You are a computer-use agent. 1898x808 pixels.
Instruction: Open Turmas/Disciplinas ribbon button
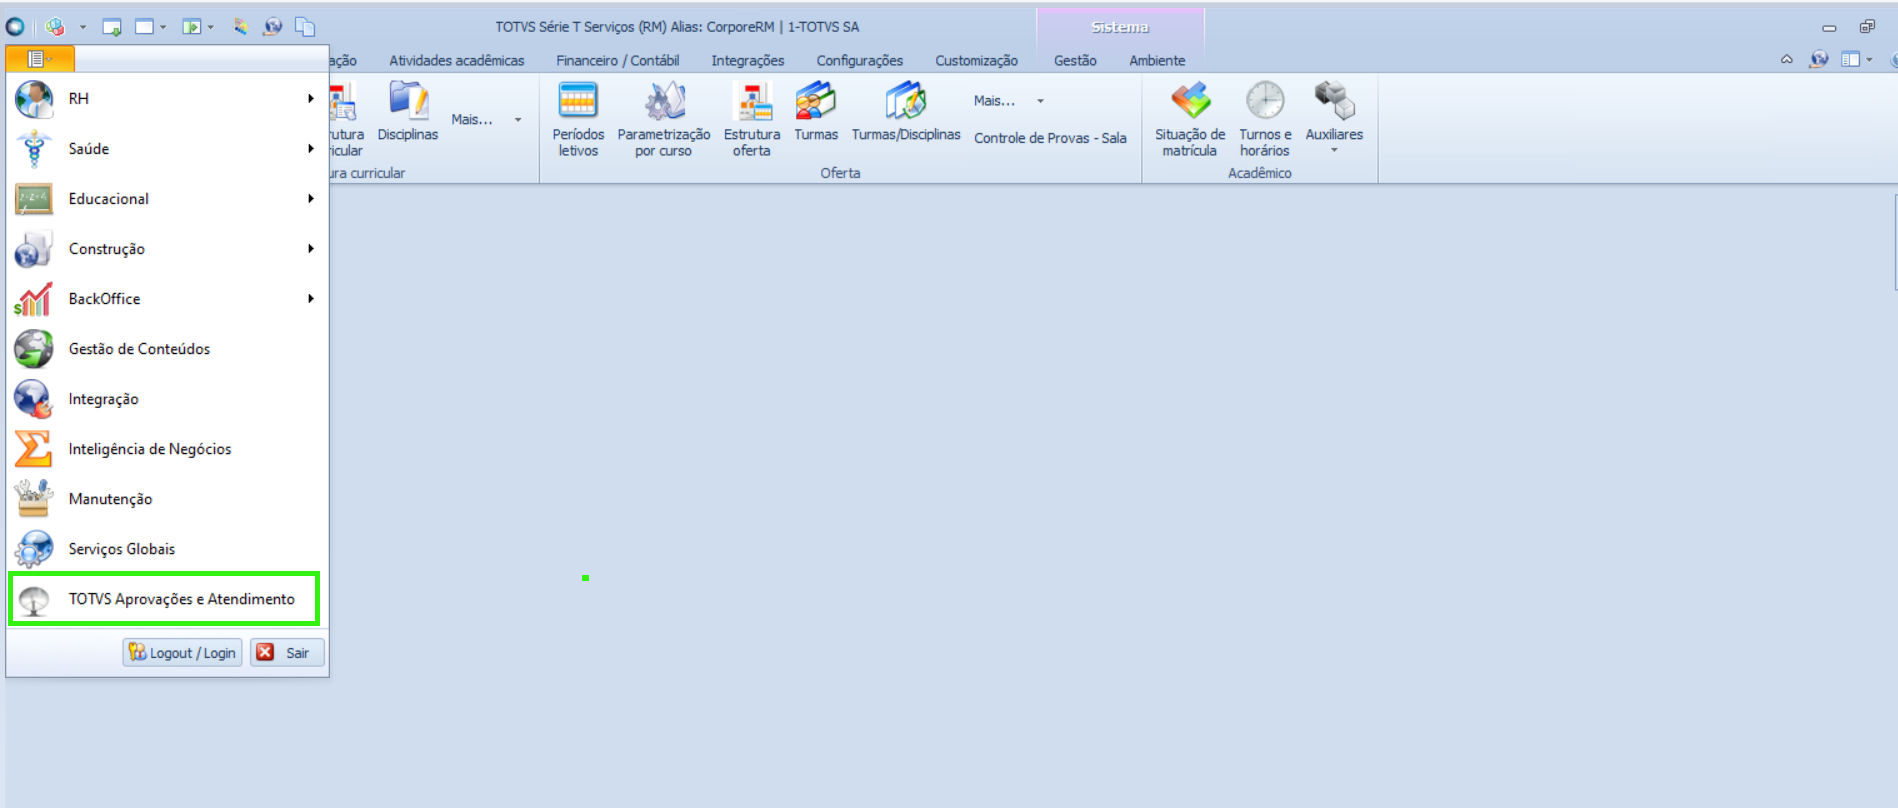[906, 112]
